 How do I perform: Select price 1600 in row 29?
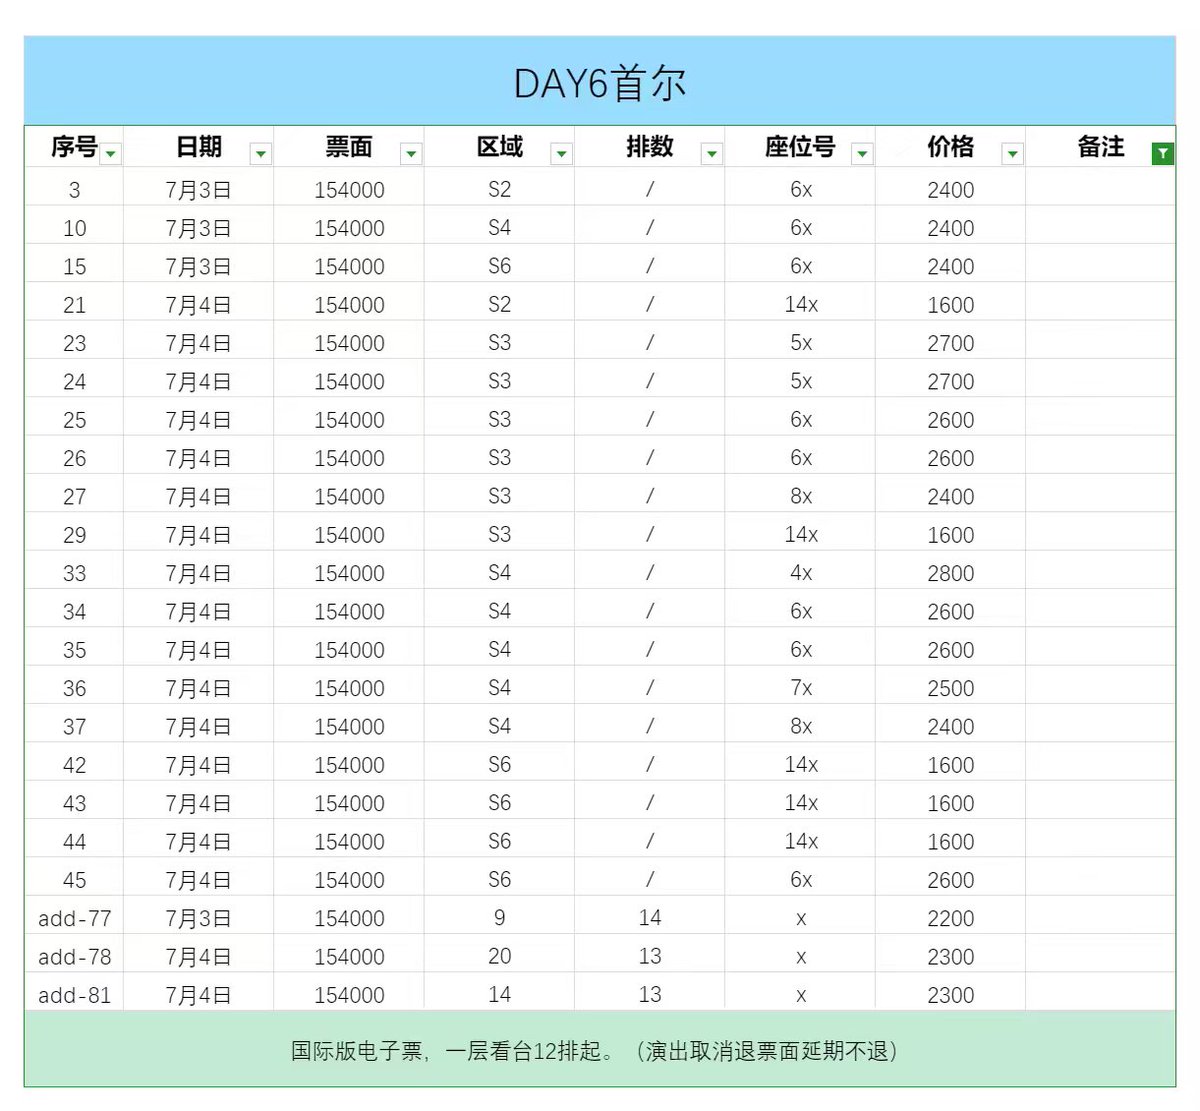tap(950, 535)
